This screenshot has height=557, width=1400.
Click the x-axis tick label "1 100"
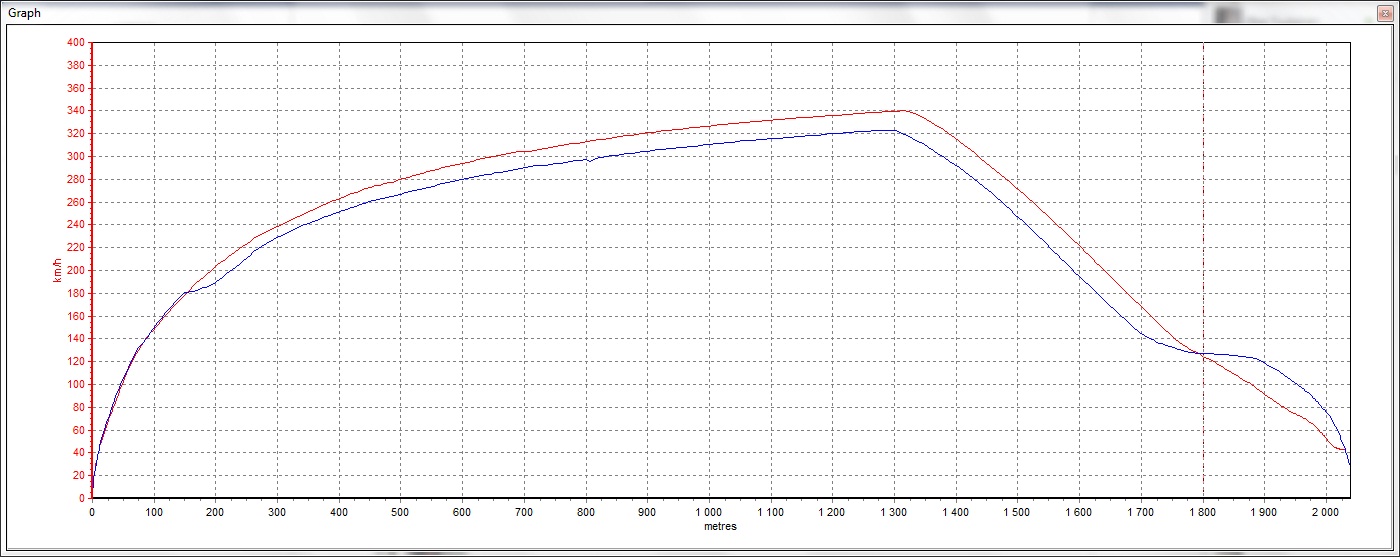[x=771, y=511]
